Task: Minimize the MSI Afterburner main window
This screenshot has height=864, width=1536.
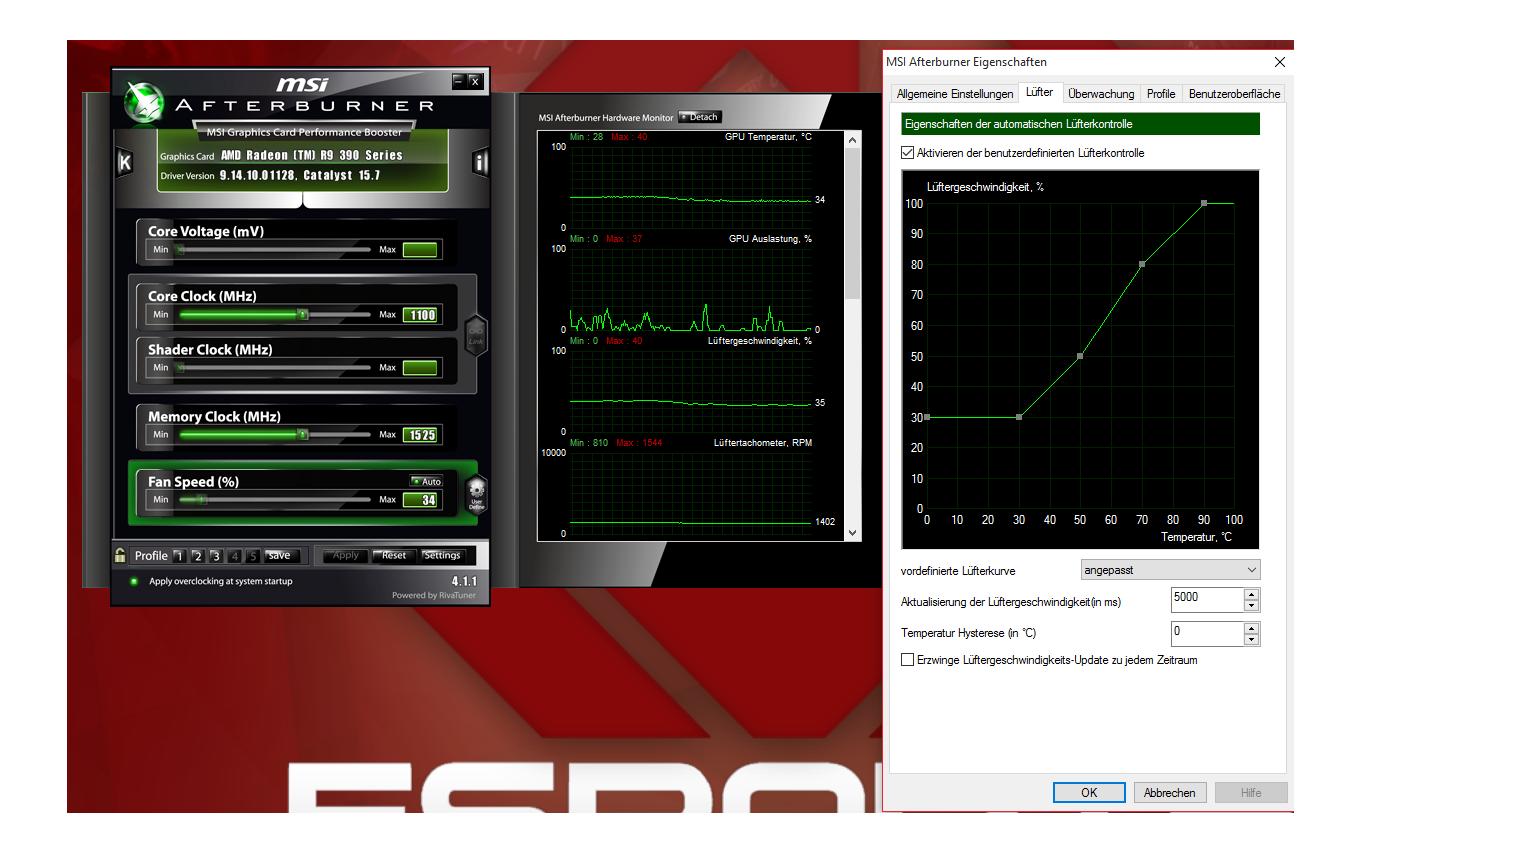Action: click(x=459, y=81)
